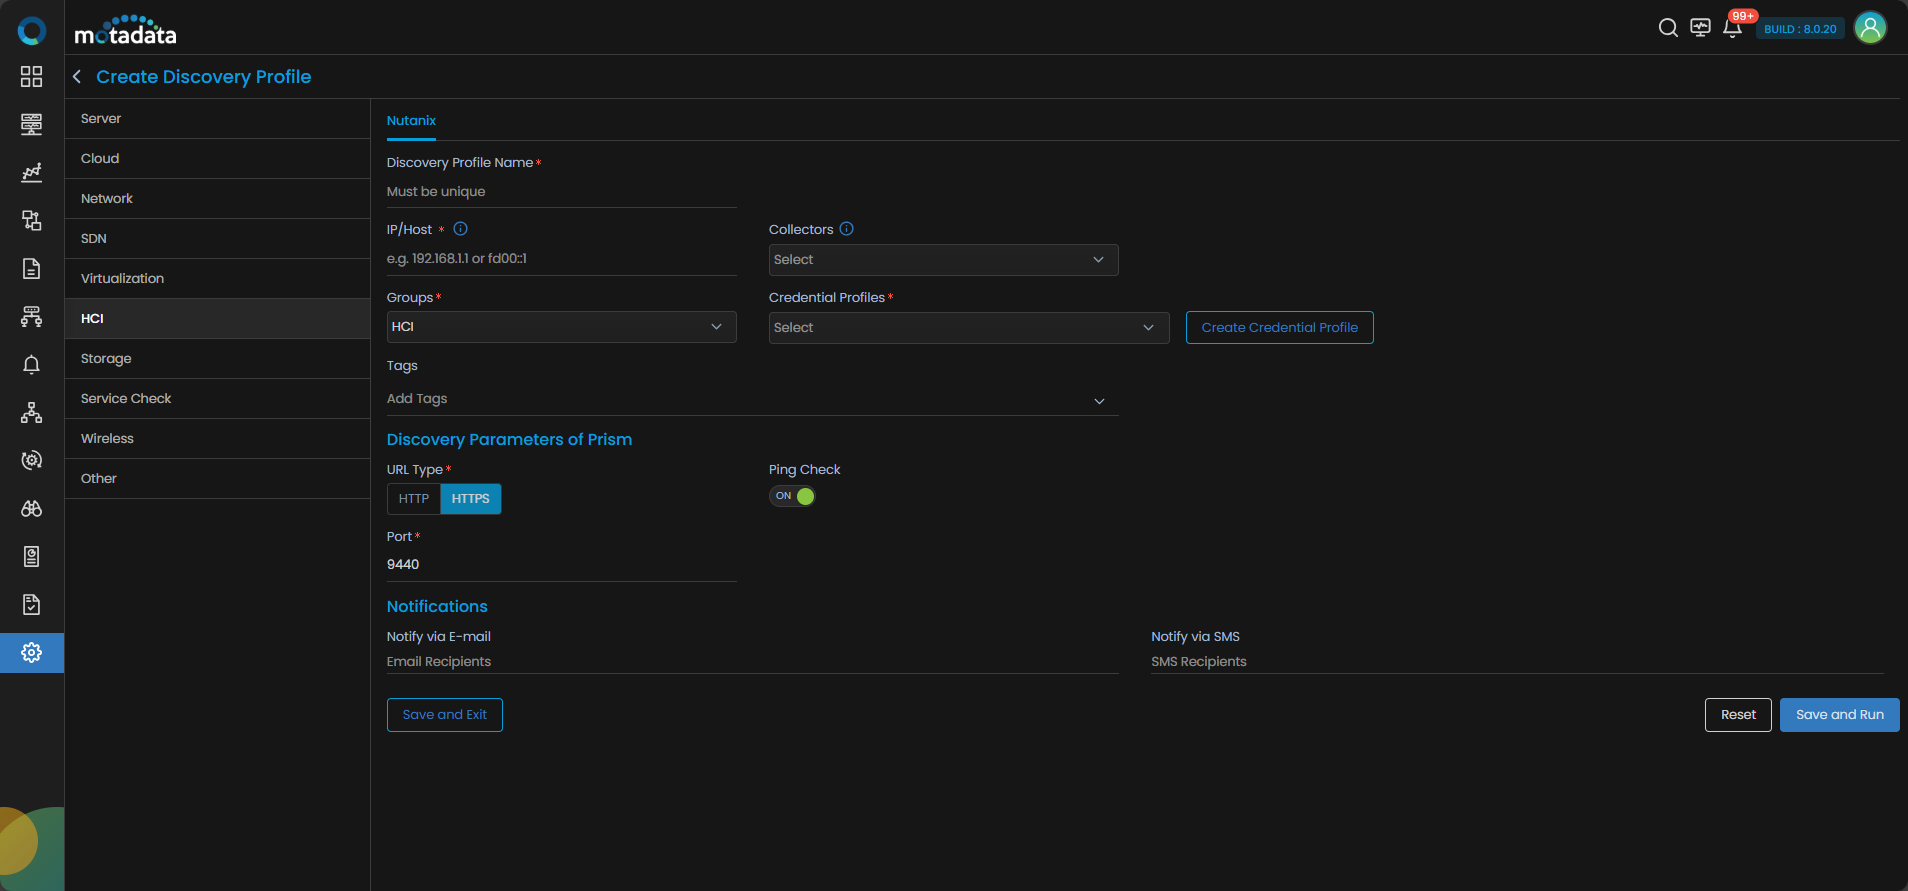Viewport: 1908px width, 891px height.
Task: Click the Save and Exit button
Action: [444, 715]
